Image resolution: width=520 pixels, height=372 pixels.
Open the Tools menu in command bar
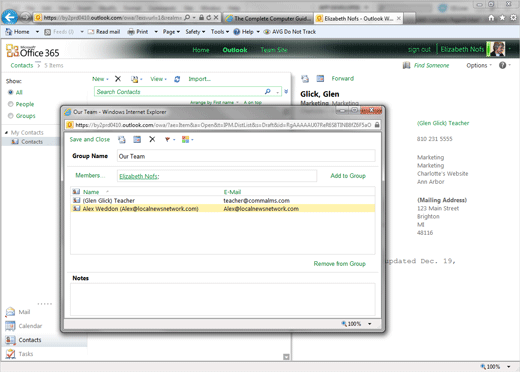coord(220,32)
